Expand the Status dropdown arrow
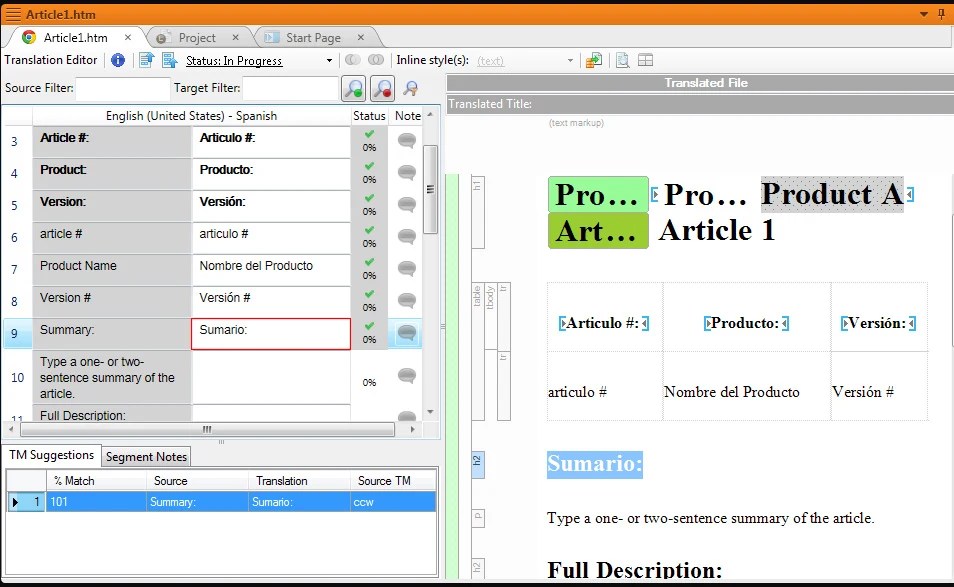 coord(329,60)
